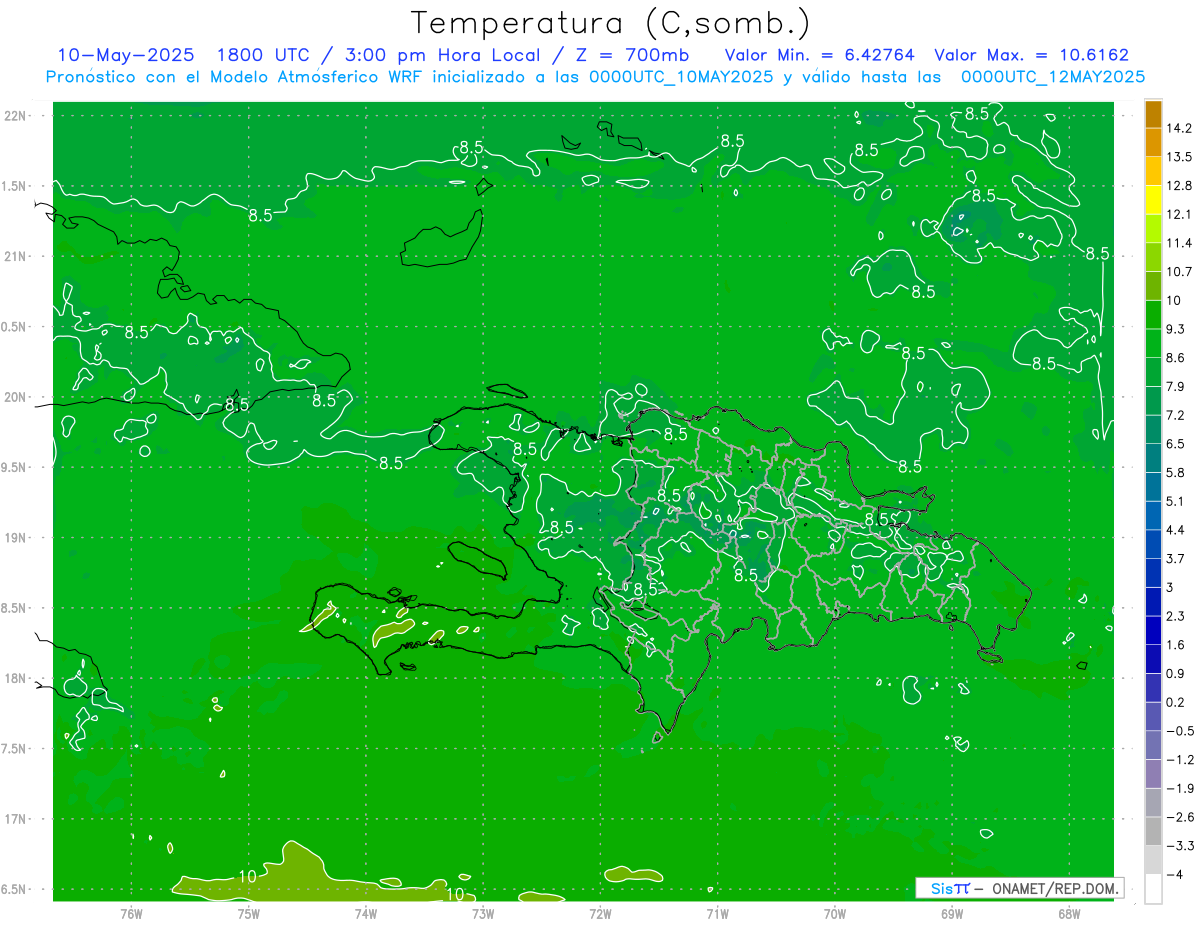Click longitude label "73W"
The height and width of the screenshot is (927, 1200).
pos(483,913)
